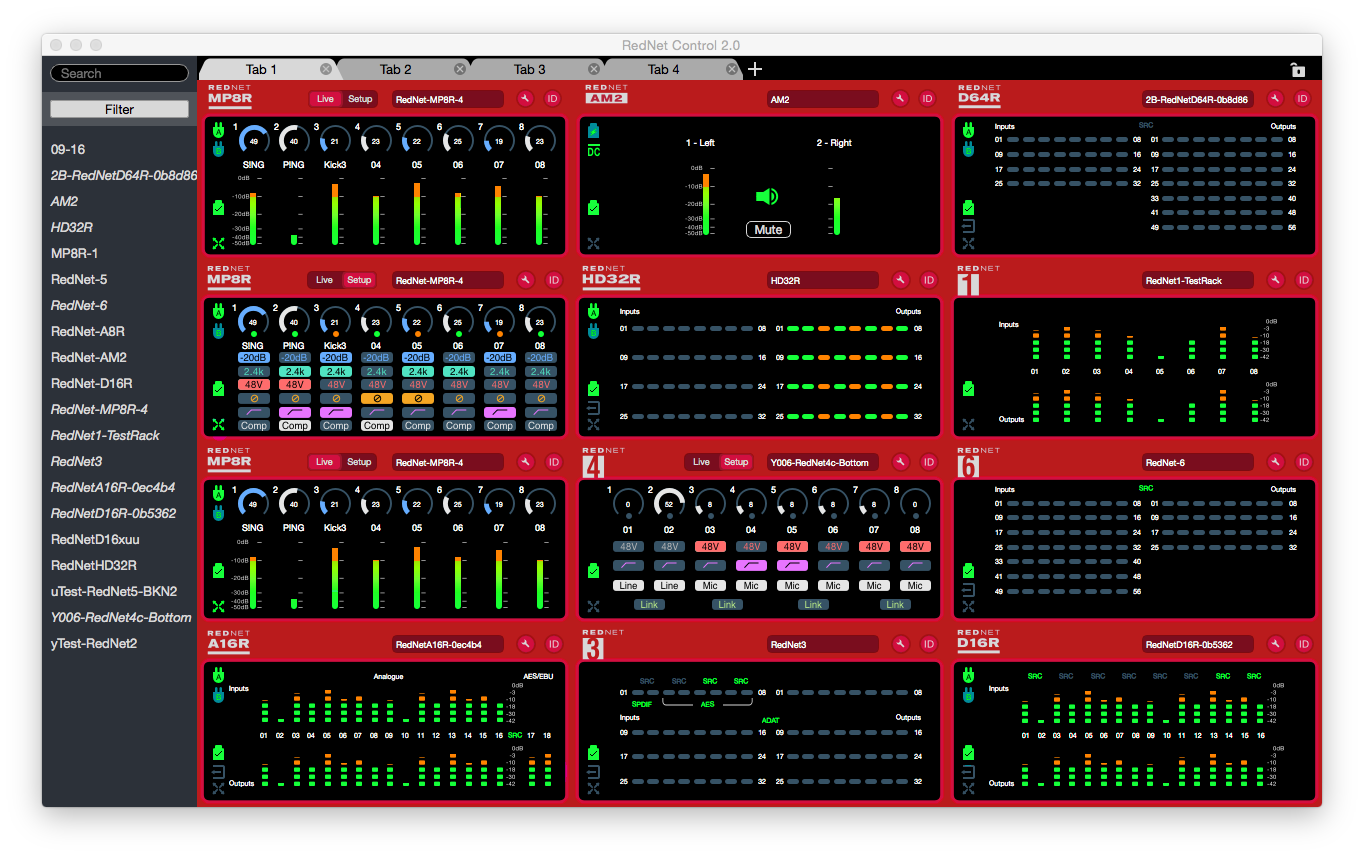This screenshot has height=857, width=1364.
Task: Select RedNetHD32R in the sidebar
Action: [x=94, y=565]
